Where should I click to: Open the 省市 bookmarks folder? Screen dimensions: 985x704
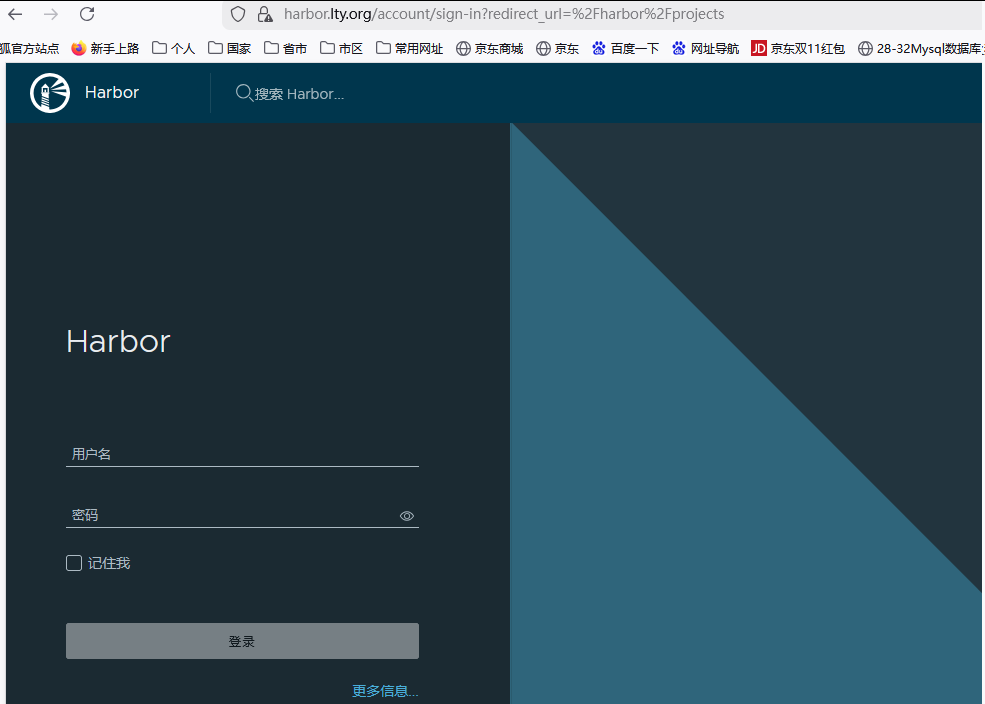coord(285,48)
